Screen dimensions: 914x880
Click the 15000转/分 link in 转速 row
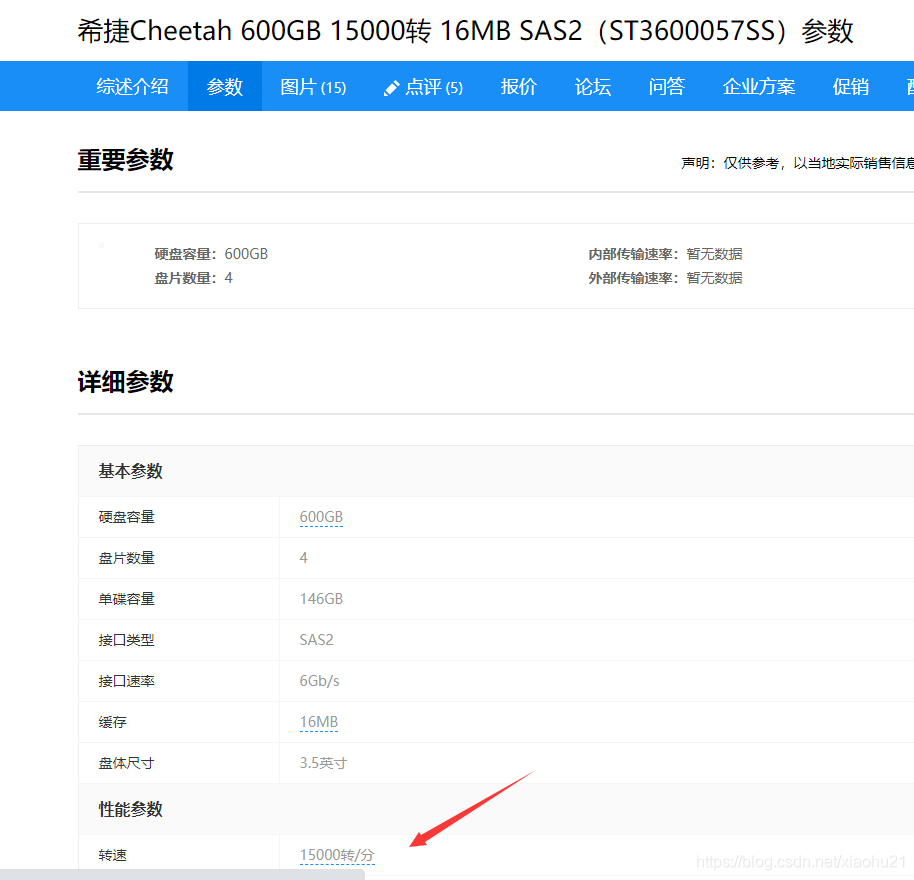pos(337,855)
